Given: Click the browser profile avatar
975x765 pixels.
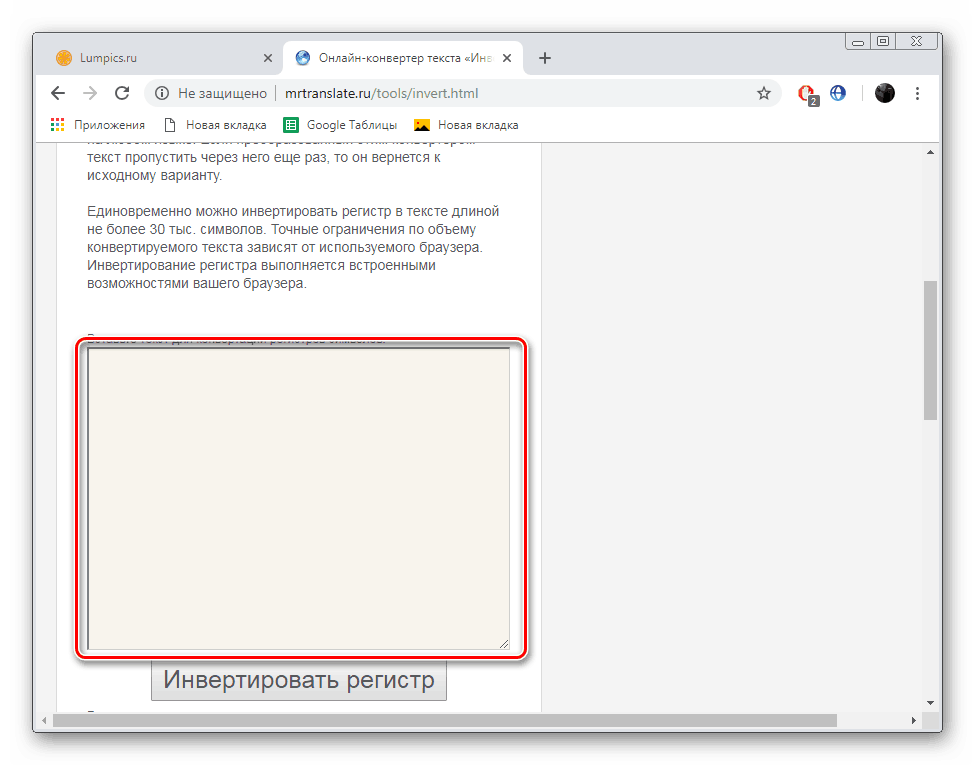Looking at the screenshot, I should tap(884, 93).
